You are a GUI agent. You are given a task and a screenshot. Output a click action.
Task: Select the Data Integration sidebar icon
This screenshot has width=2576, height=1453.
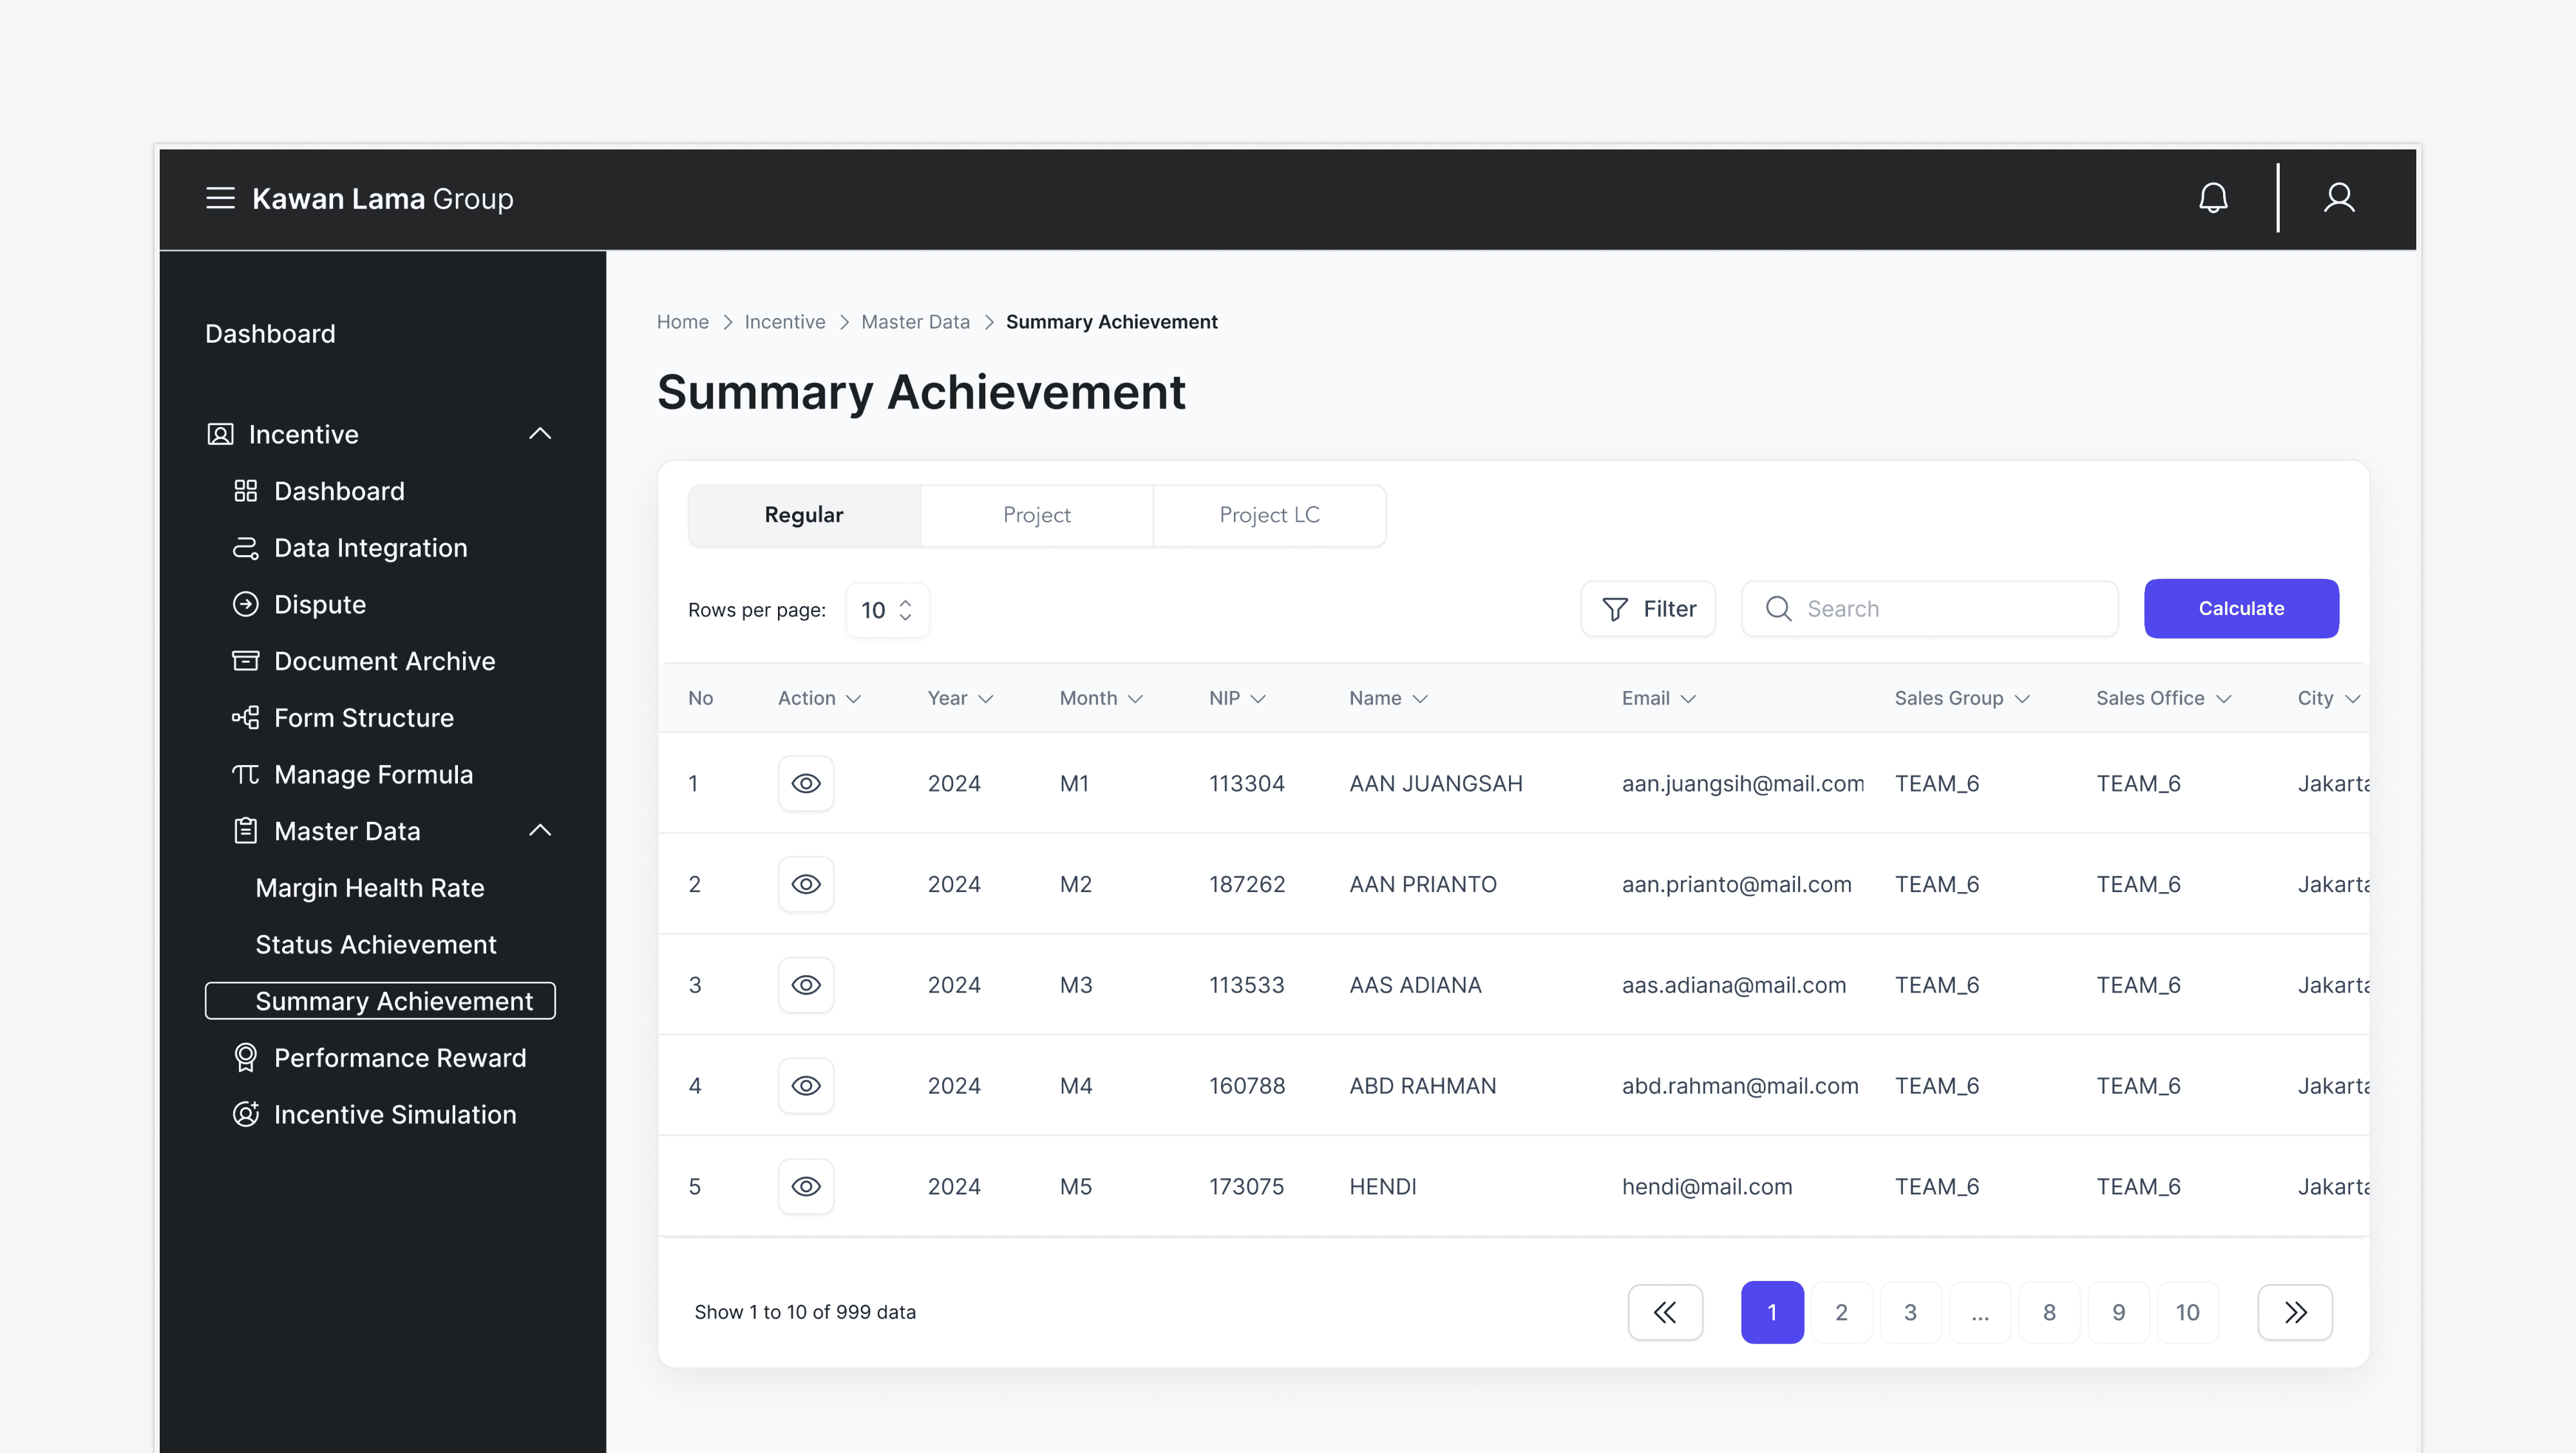tap(245, 548)
